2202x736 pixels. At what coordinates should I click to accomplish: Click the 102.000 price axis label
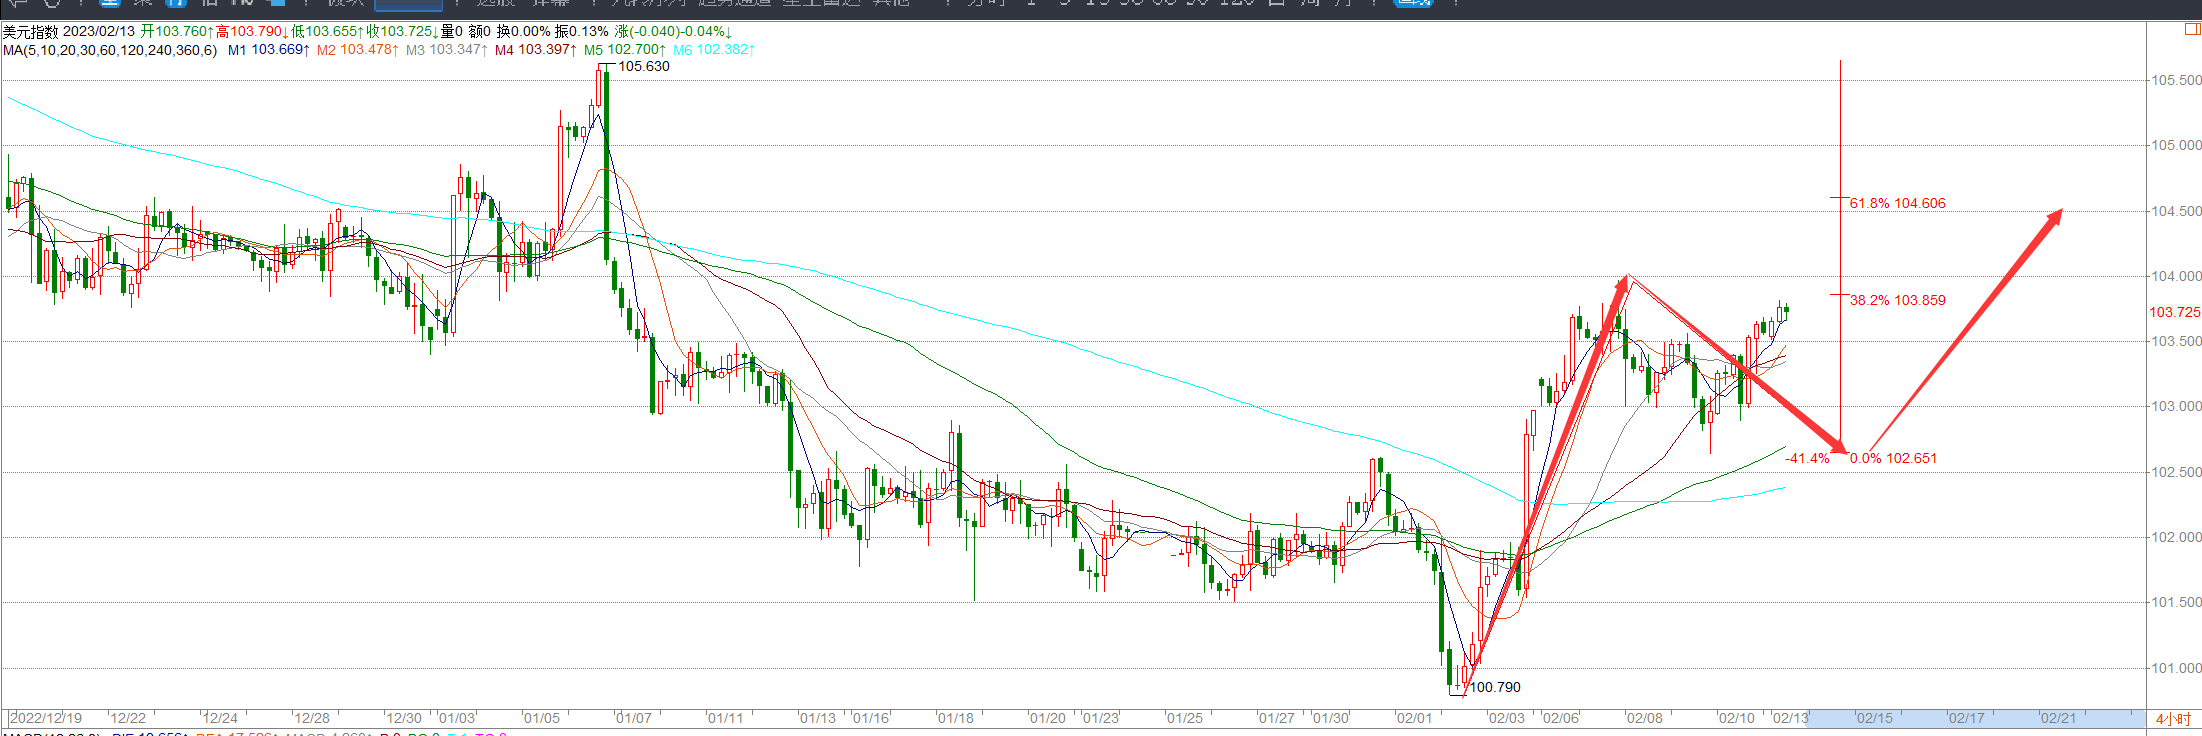tap(2176, 537)
